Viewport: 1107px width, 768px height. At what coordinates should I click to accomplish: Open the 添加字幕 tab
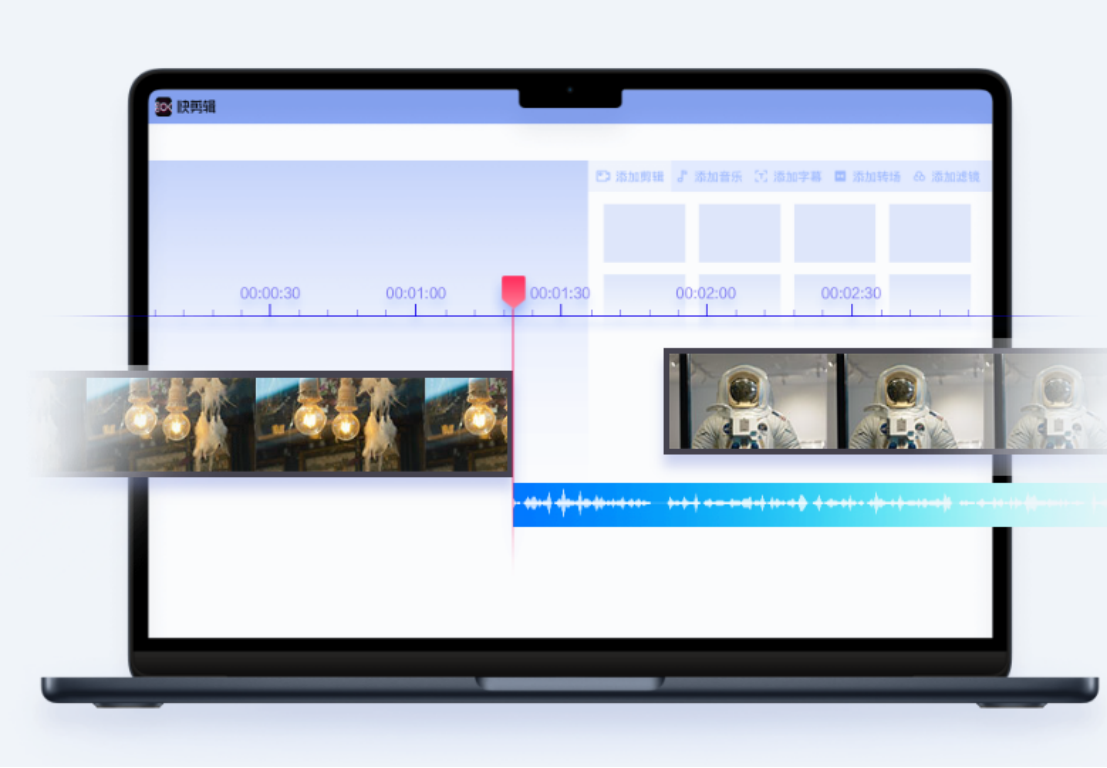788,176
